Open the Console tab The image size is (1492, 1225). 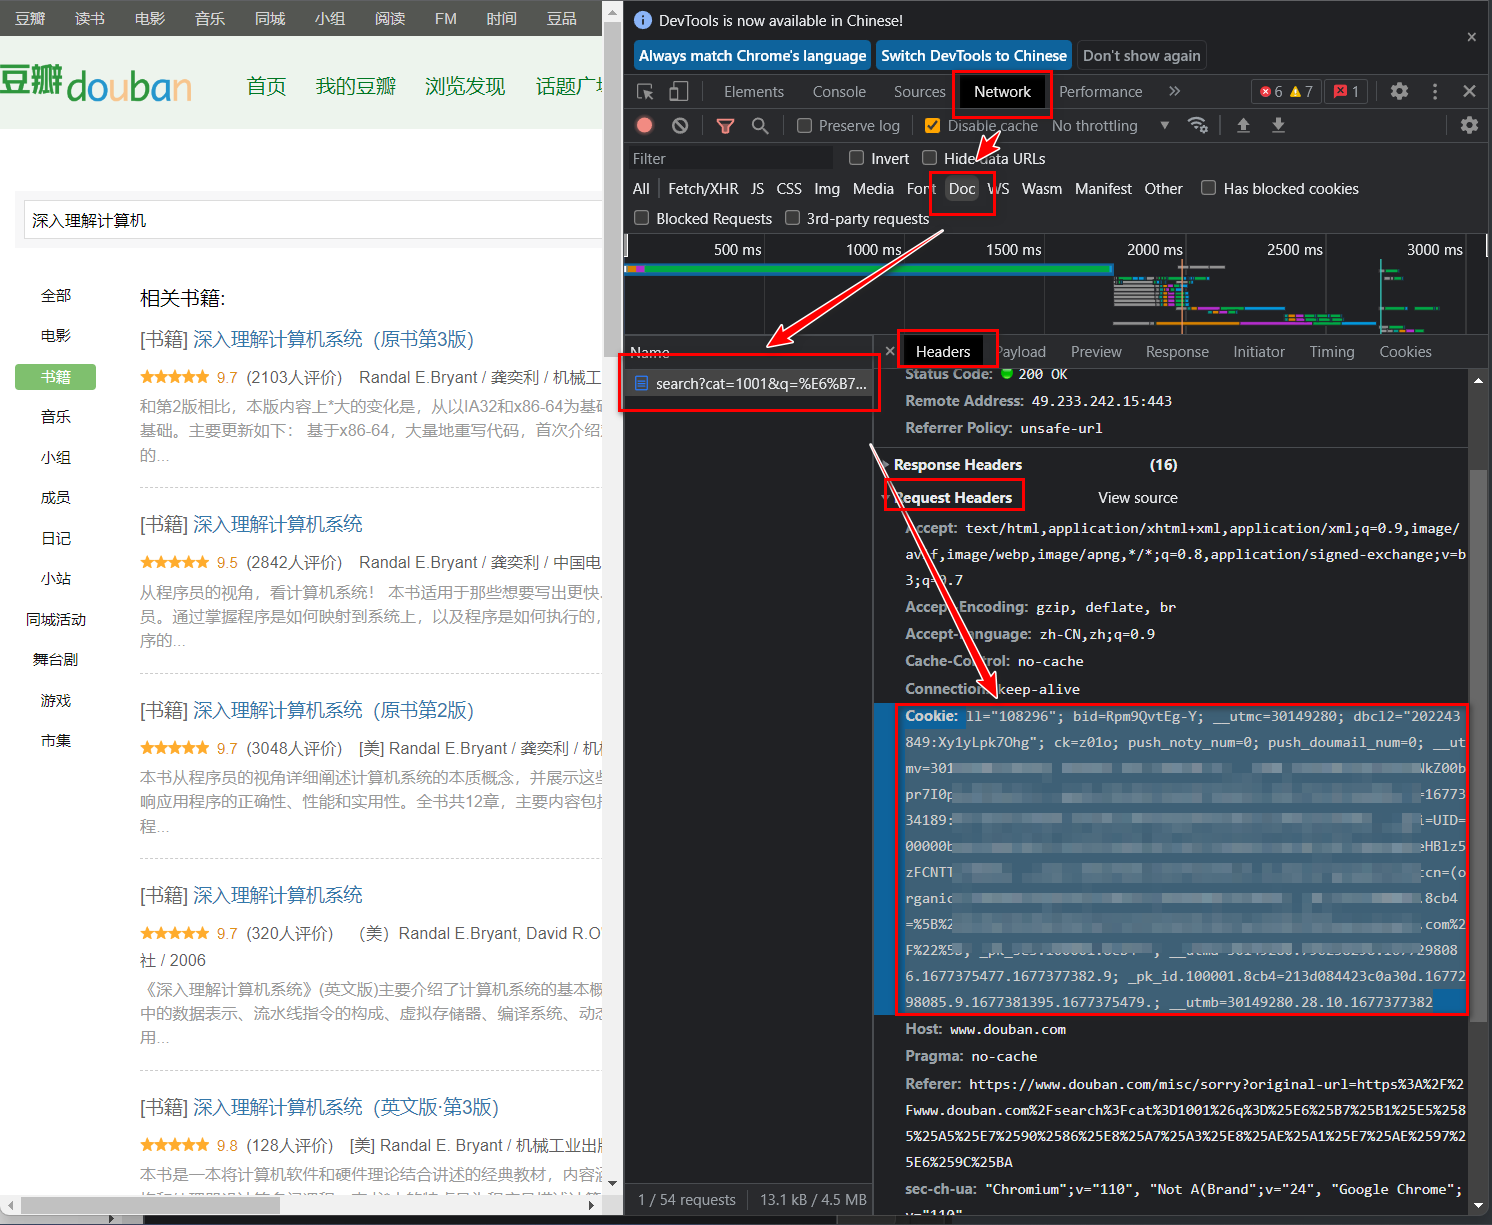839,91
